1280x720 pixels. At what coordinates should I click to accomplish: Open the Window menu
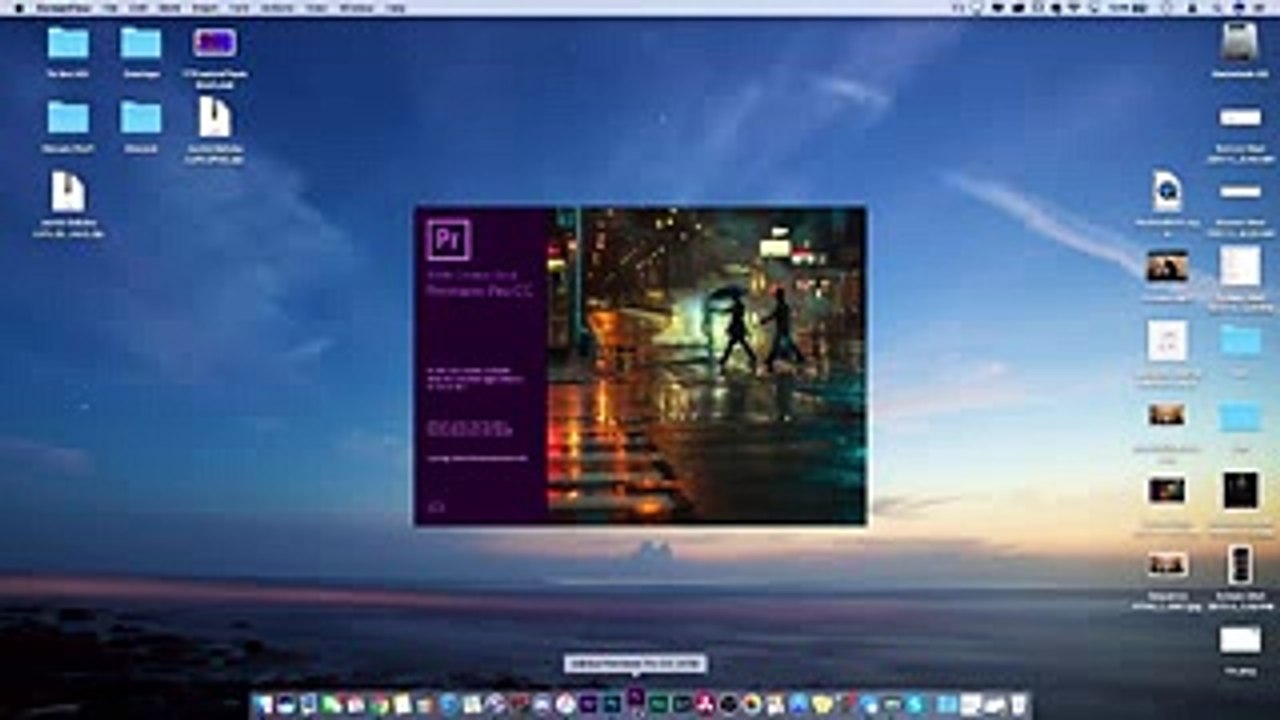(356, 8)
